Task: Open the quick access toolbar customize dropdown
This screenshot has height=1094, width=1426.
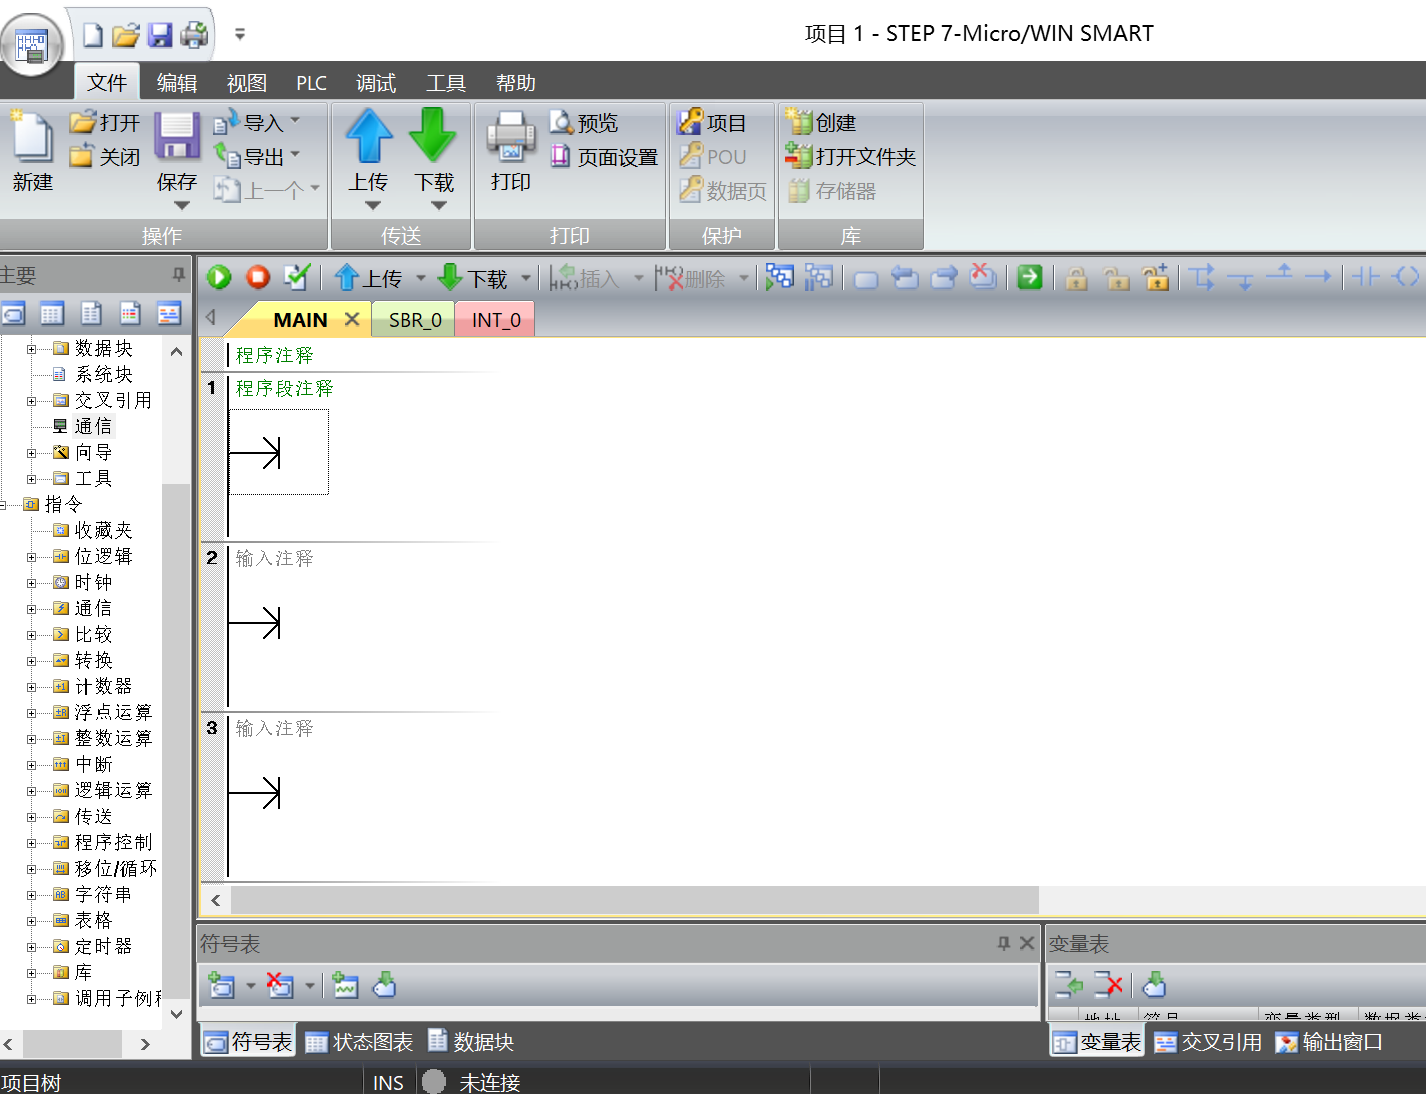Action: click(240, 34)
